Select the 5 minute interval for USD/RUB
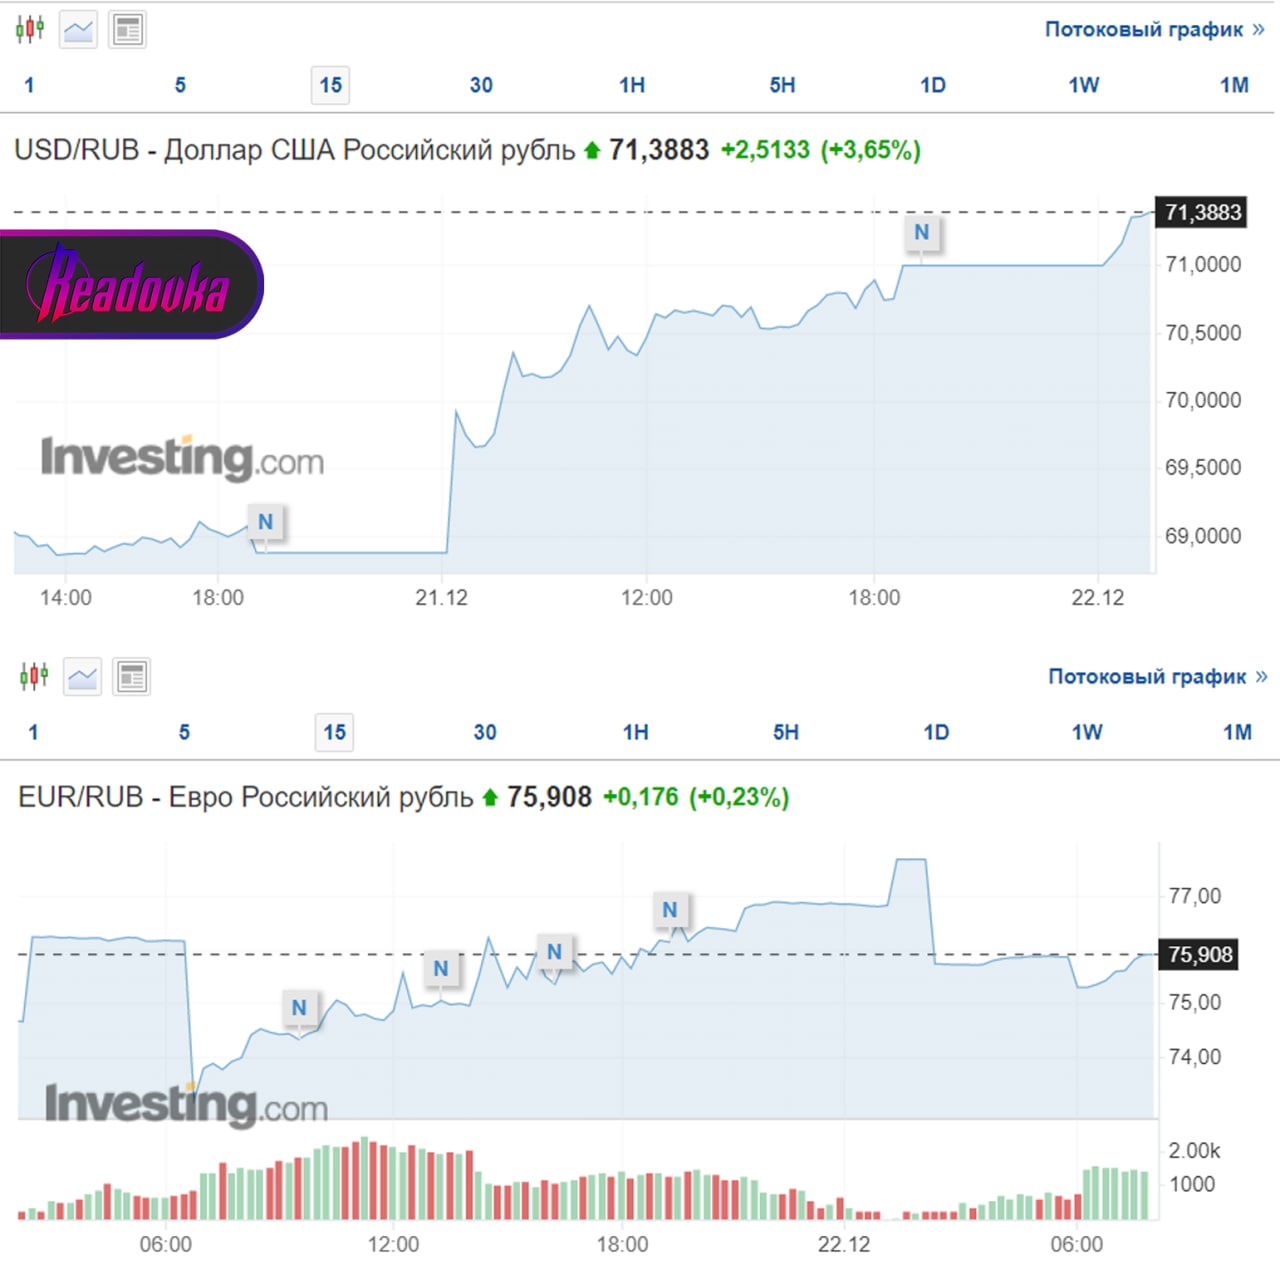 tap(180, 85)
